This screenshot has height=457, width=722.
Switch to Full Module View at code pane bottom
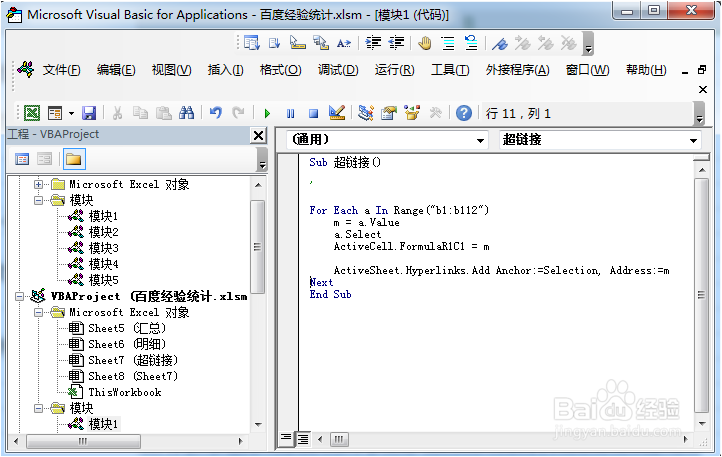(303, 439)
